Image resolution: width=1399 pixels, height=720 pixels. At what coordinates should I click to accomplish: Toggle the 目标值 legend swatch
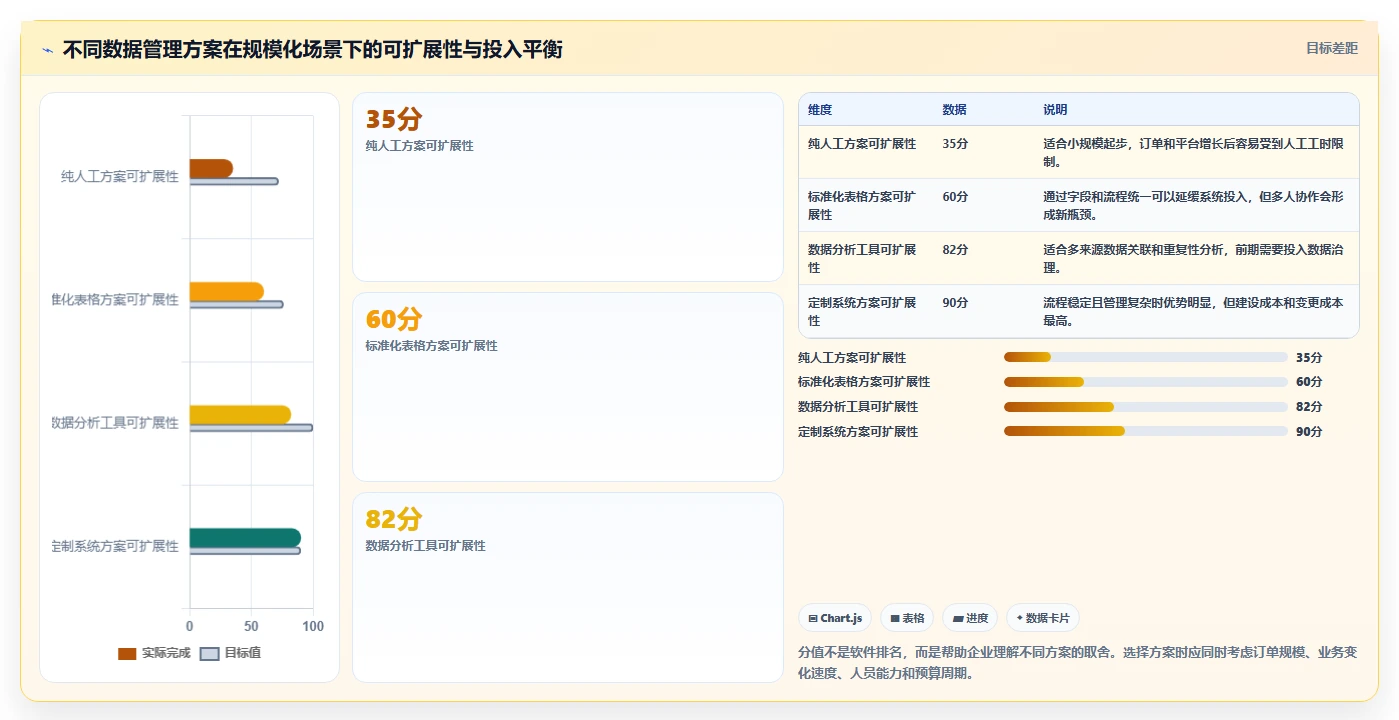point(209,653)
